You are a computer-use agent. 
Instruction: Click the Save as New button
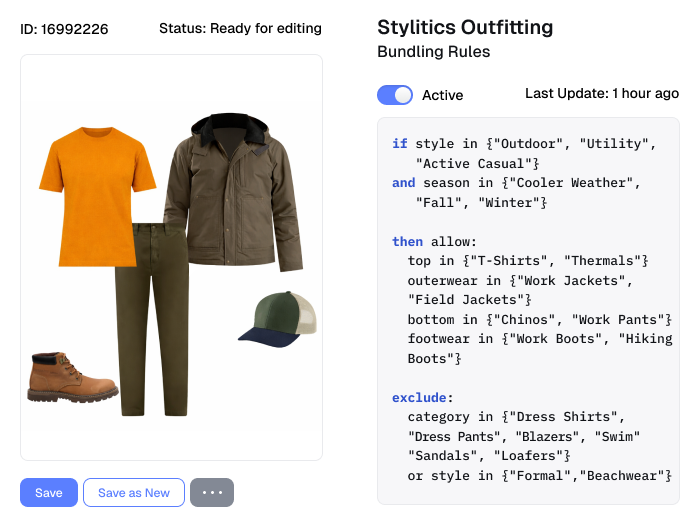coord(134,493)
